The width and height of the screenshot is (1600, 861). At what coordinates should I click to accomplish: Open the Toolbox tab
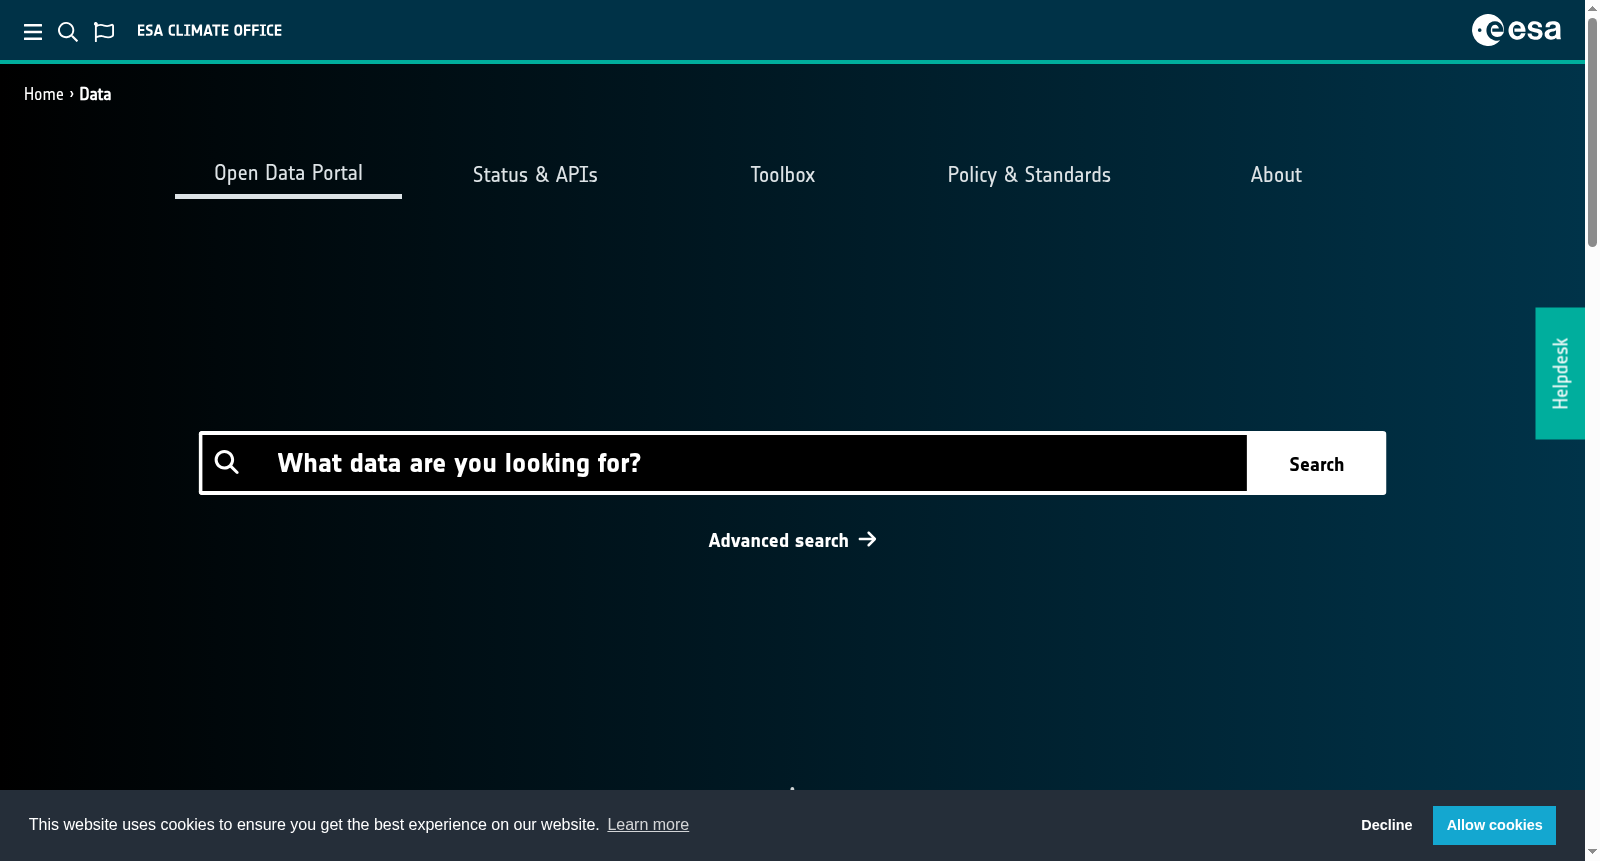783,175
